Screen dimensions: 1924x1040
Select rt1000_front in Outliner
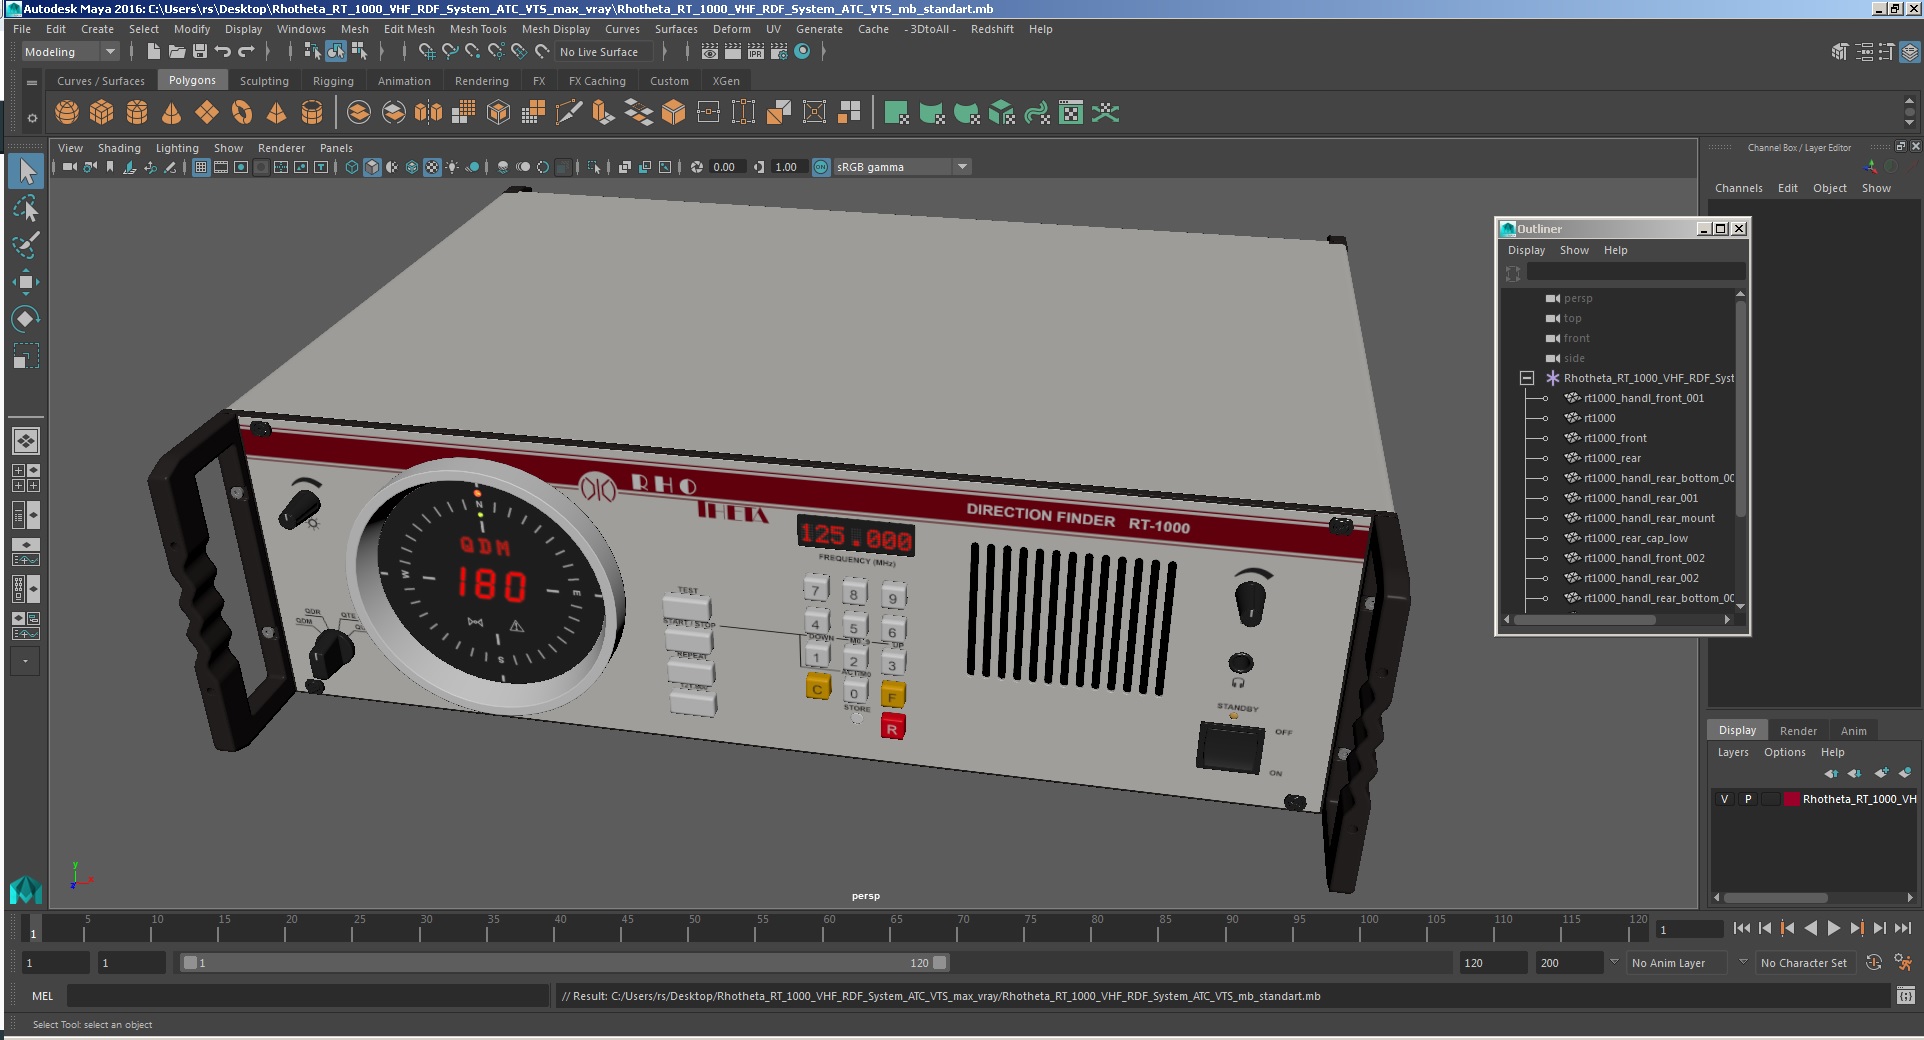pos(1615,438)
